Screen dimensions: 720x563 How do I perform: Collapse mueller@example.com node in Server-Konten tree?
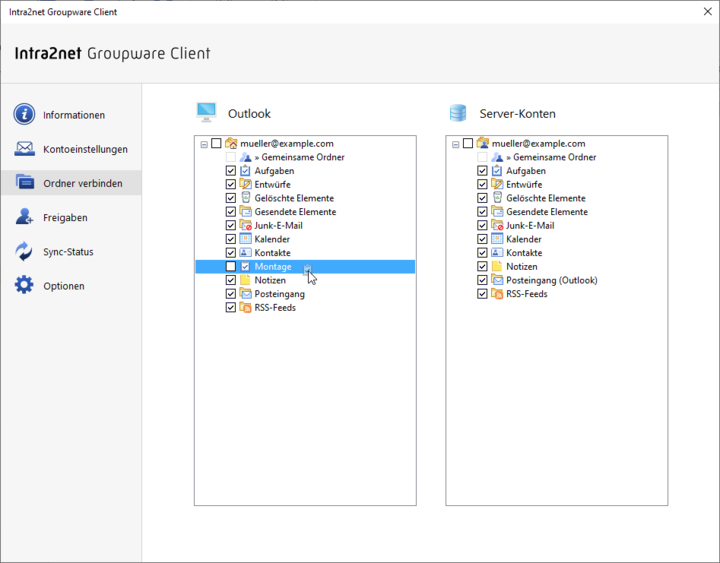456,144
